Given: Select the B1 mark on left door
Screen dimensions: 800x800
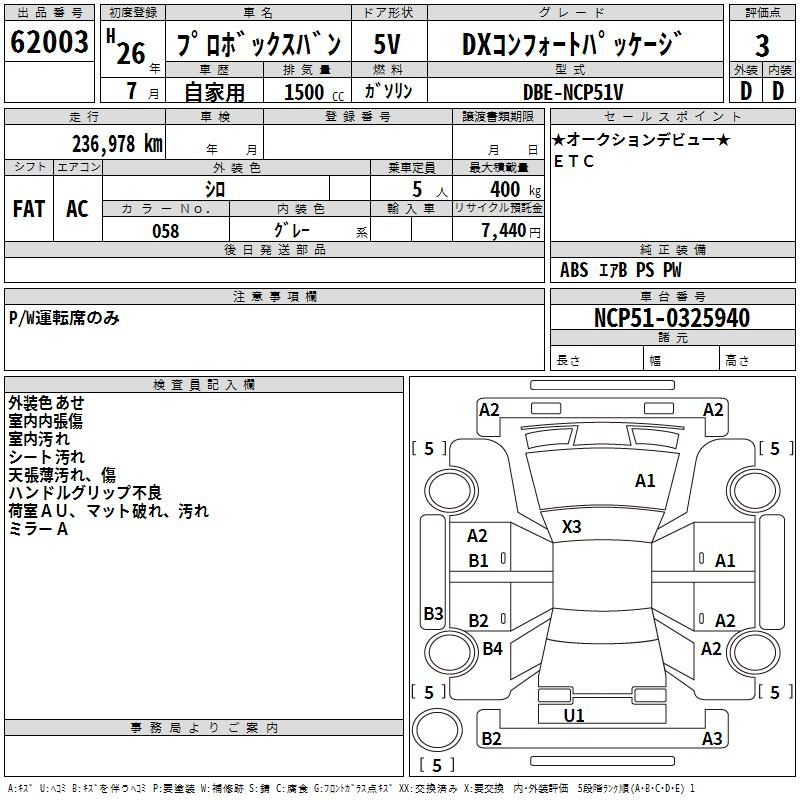Looking at the screenshot, I should point(479,561).
